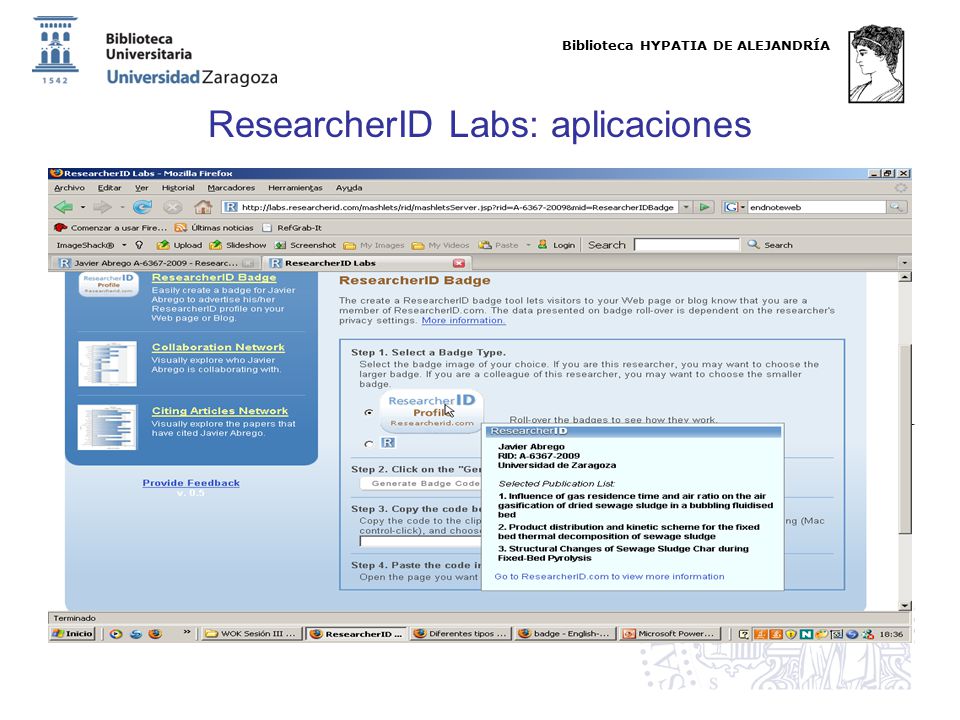Screen dimensions: 960x720
Task: Open My Videos in ImageShack toolbar
Action: click(441, 245)
